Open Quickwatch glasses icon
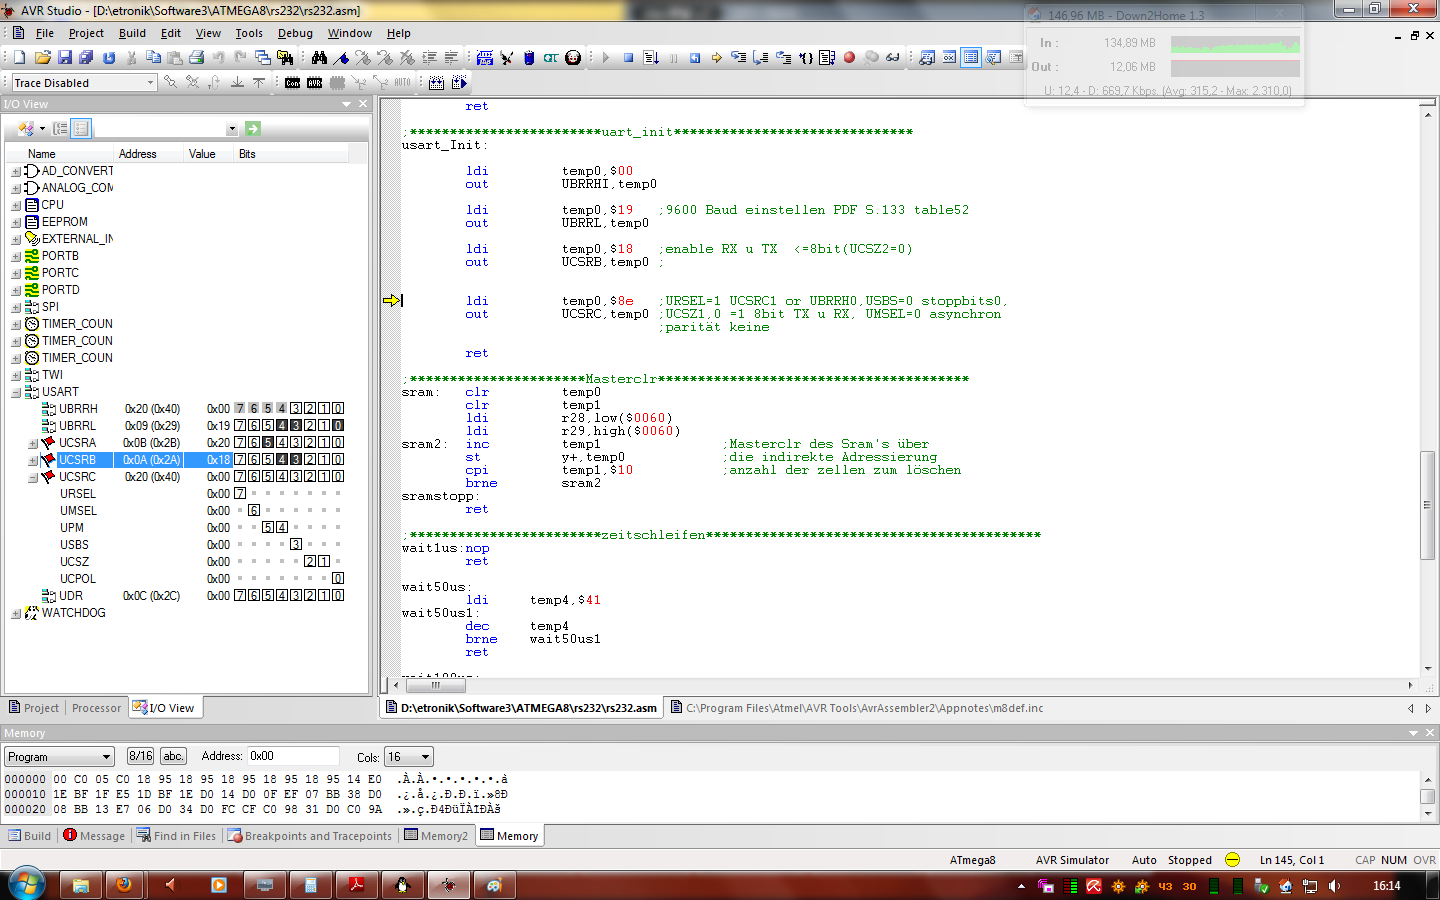 pos(893,58)
